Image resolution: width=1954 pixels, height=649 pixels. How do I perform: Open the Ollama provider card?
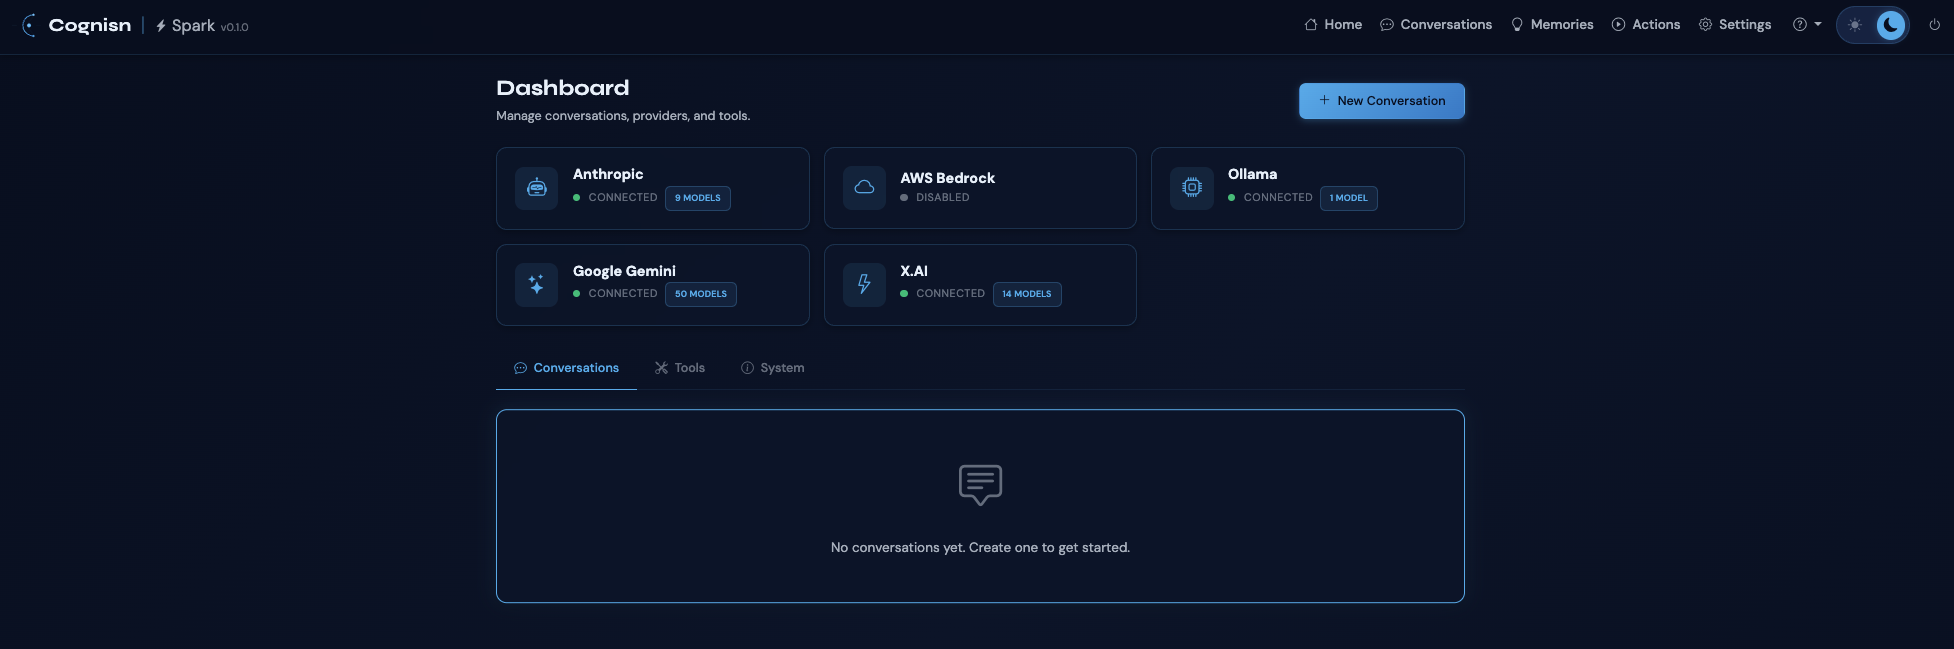pyautogui.click(x=1308, y=188)
